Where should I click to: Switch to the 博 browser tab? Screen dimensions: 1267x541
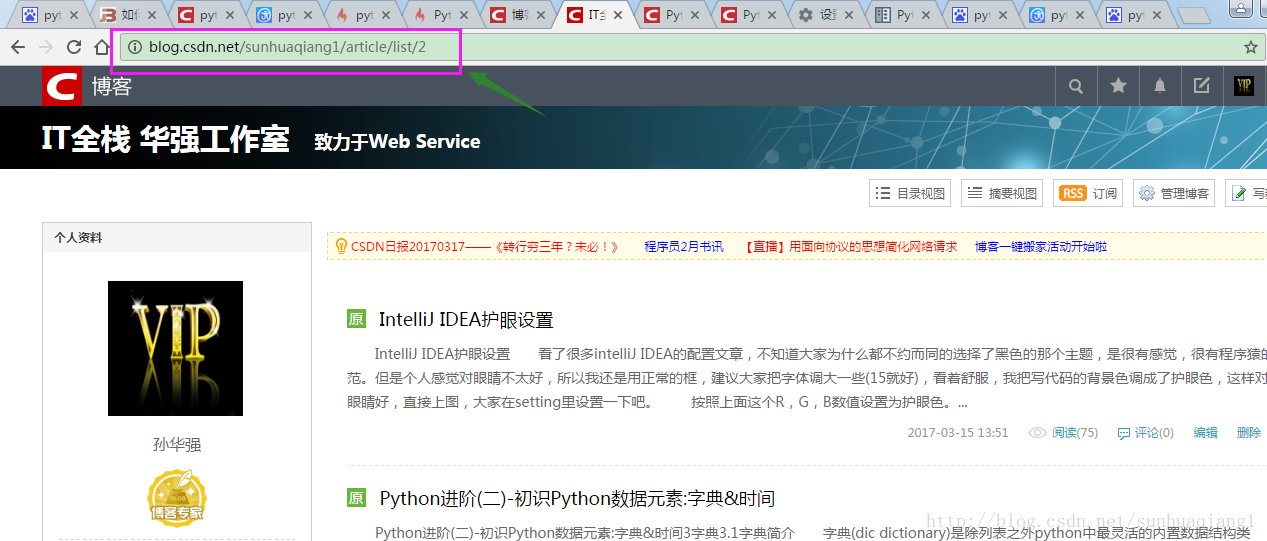[x=517, y=15]
